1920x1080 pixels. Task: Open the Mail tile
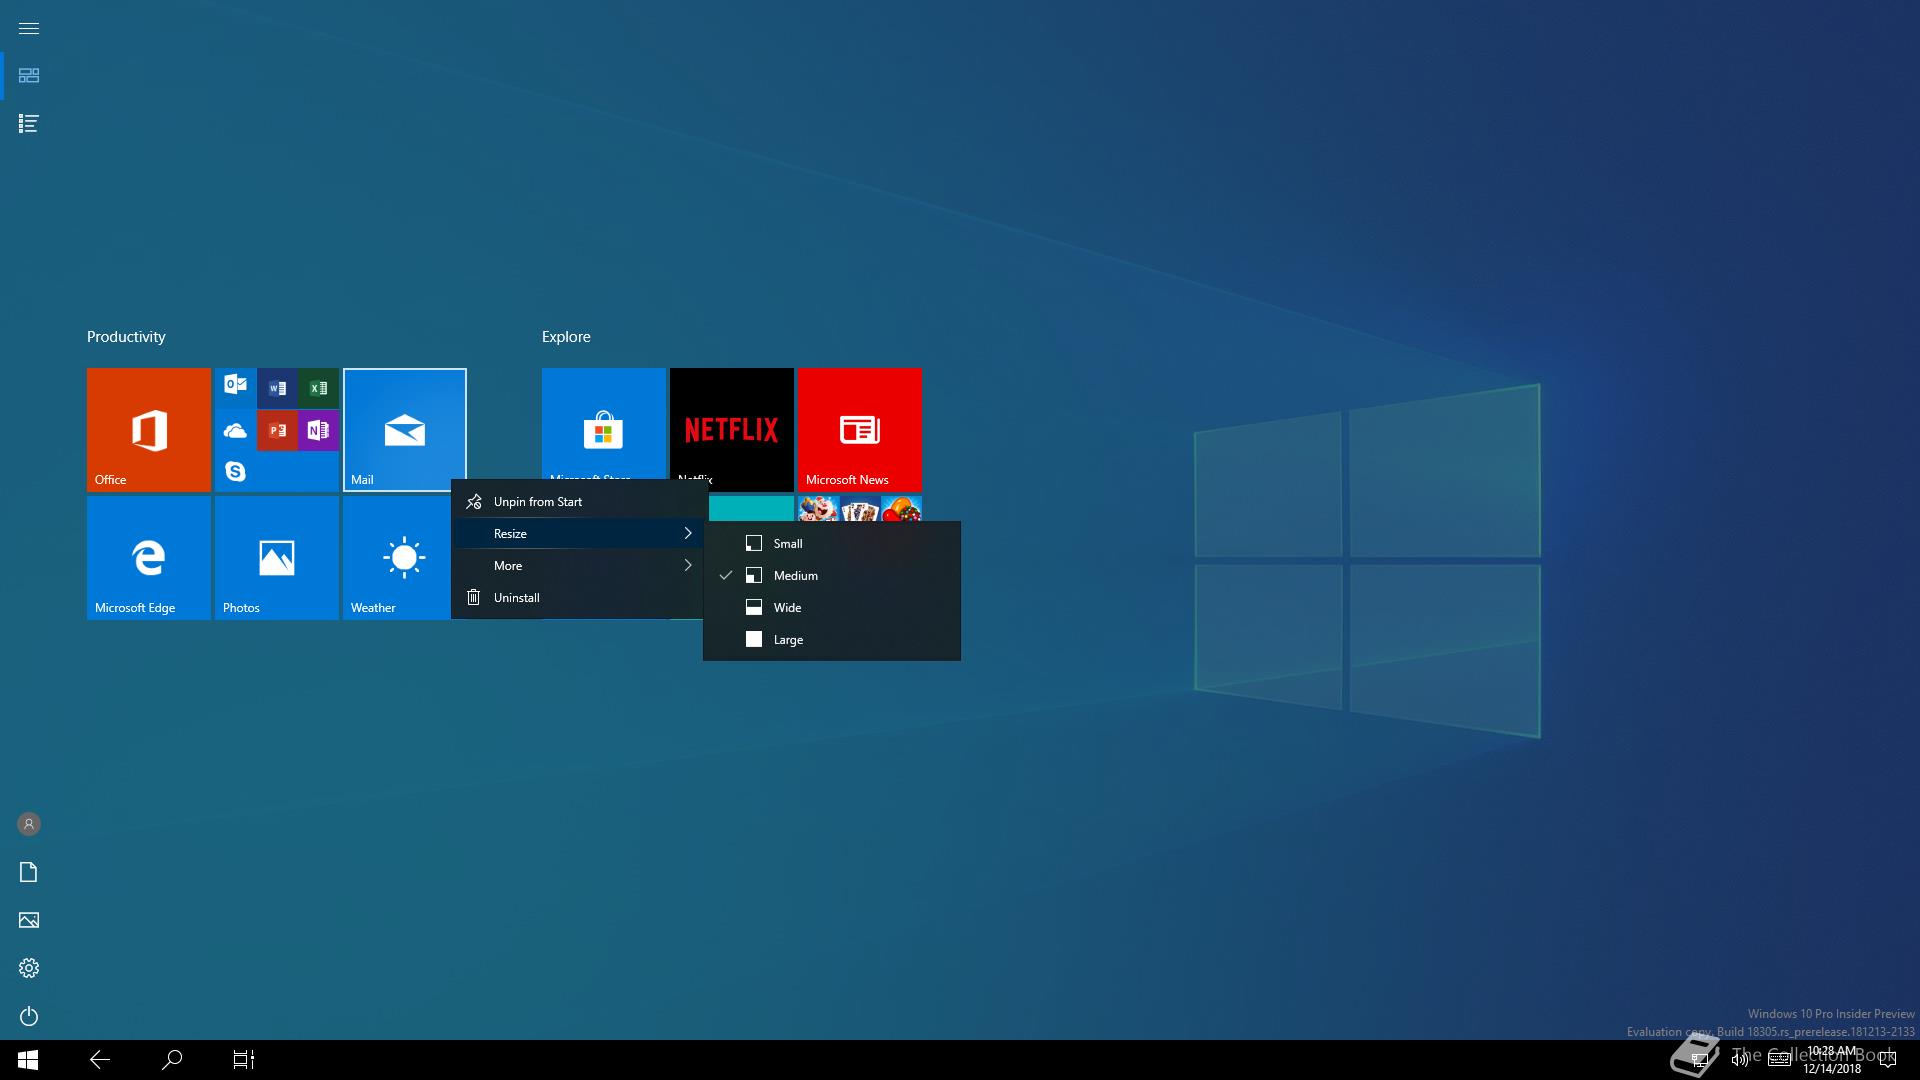coord(405,430)
